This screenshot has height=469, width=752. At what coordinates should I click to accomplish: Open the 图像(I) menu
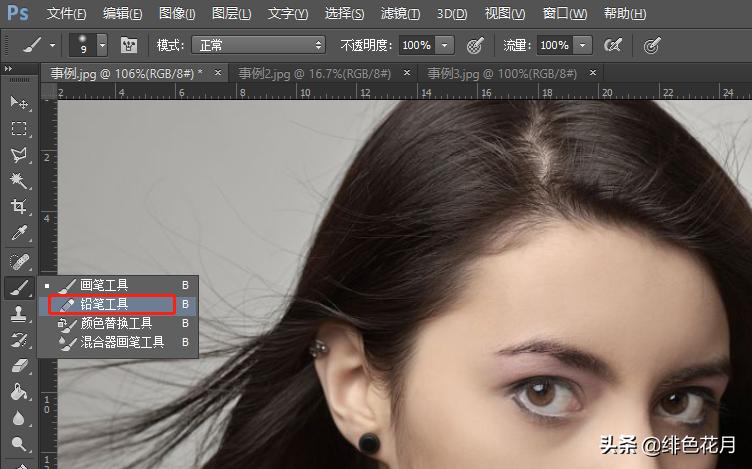[x=177, y=13]
